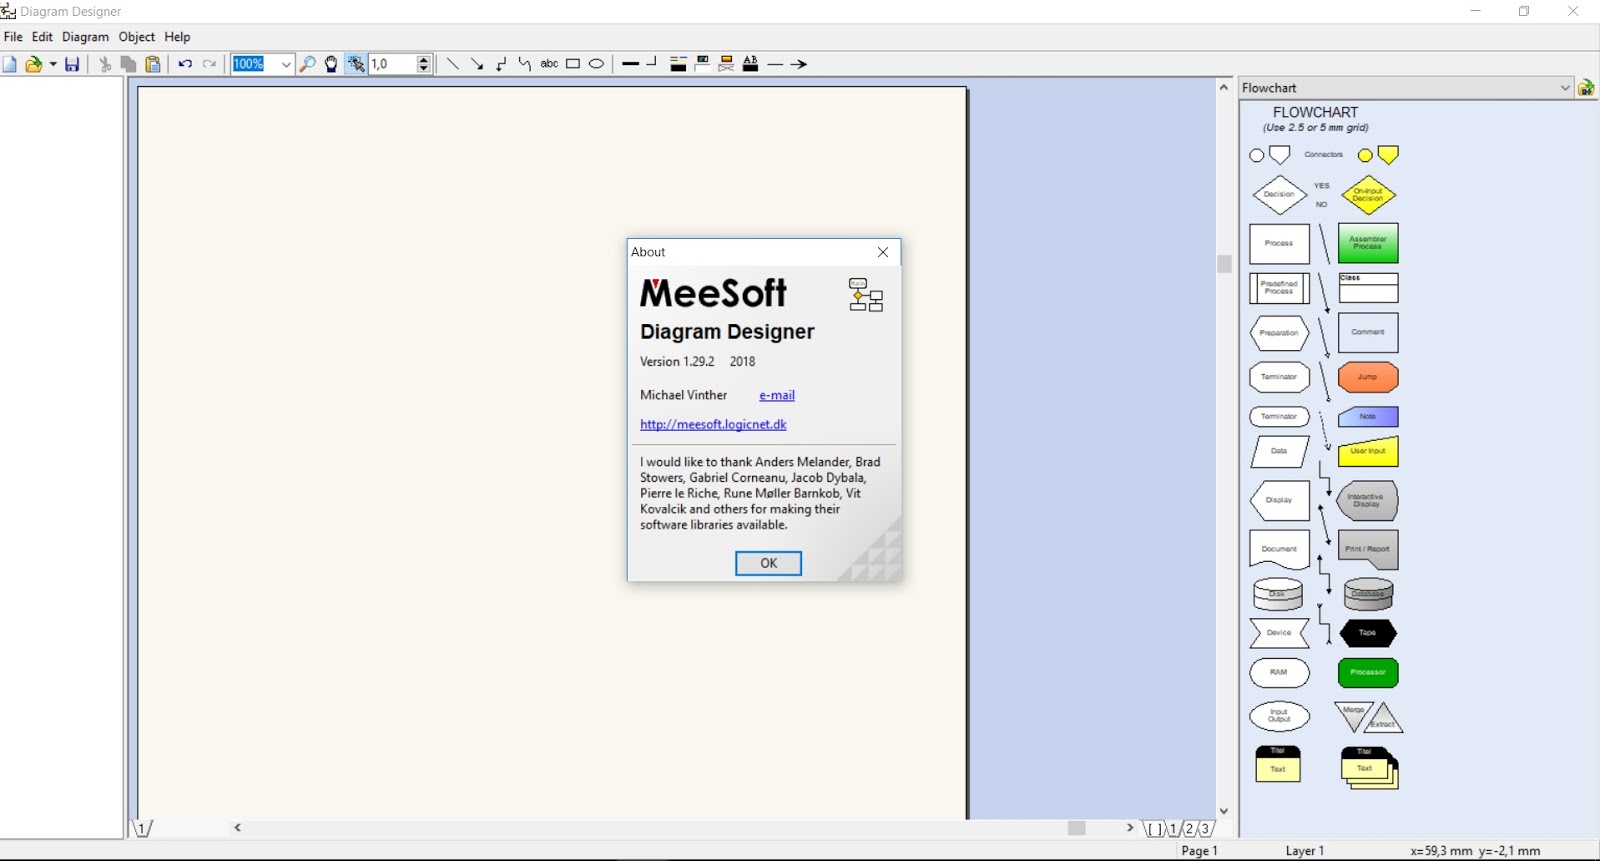Open the Diagram menu

(85, 37)
